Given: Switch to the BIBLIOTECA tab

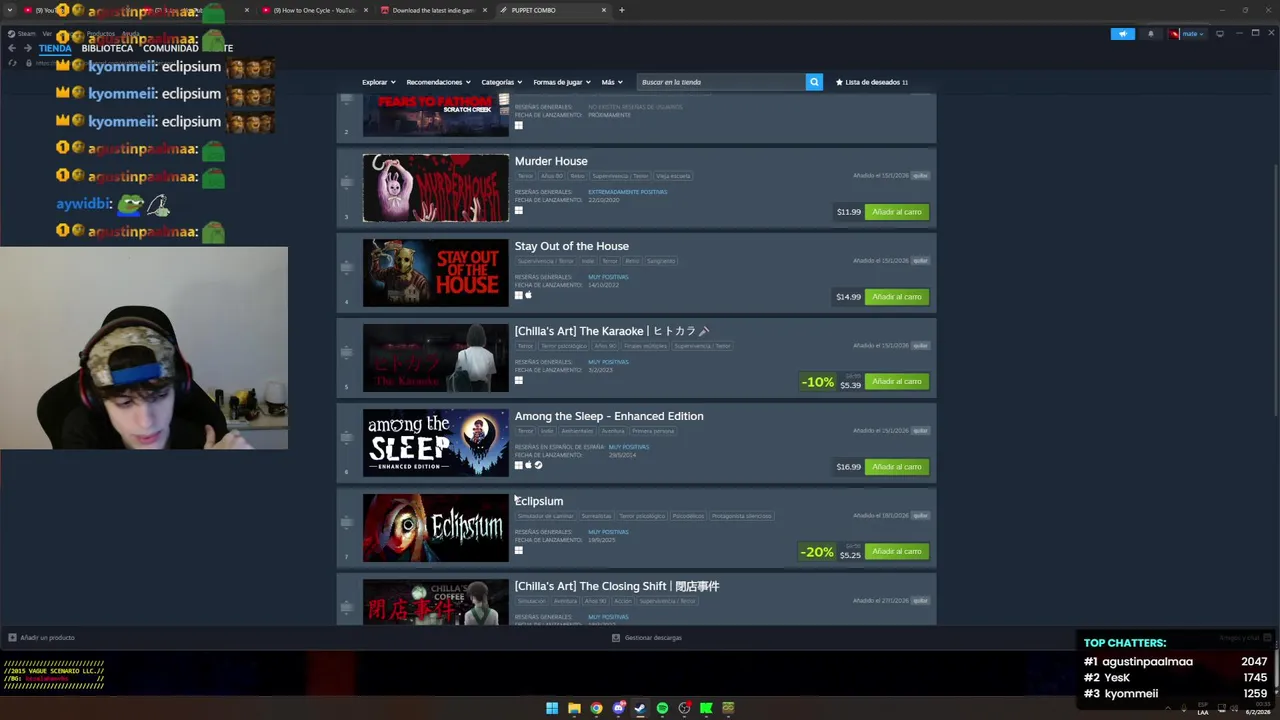Looking at the screenshot, I should pyautogui.click(x=107, y=48).
